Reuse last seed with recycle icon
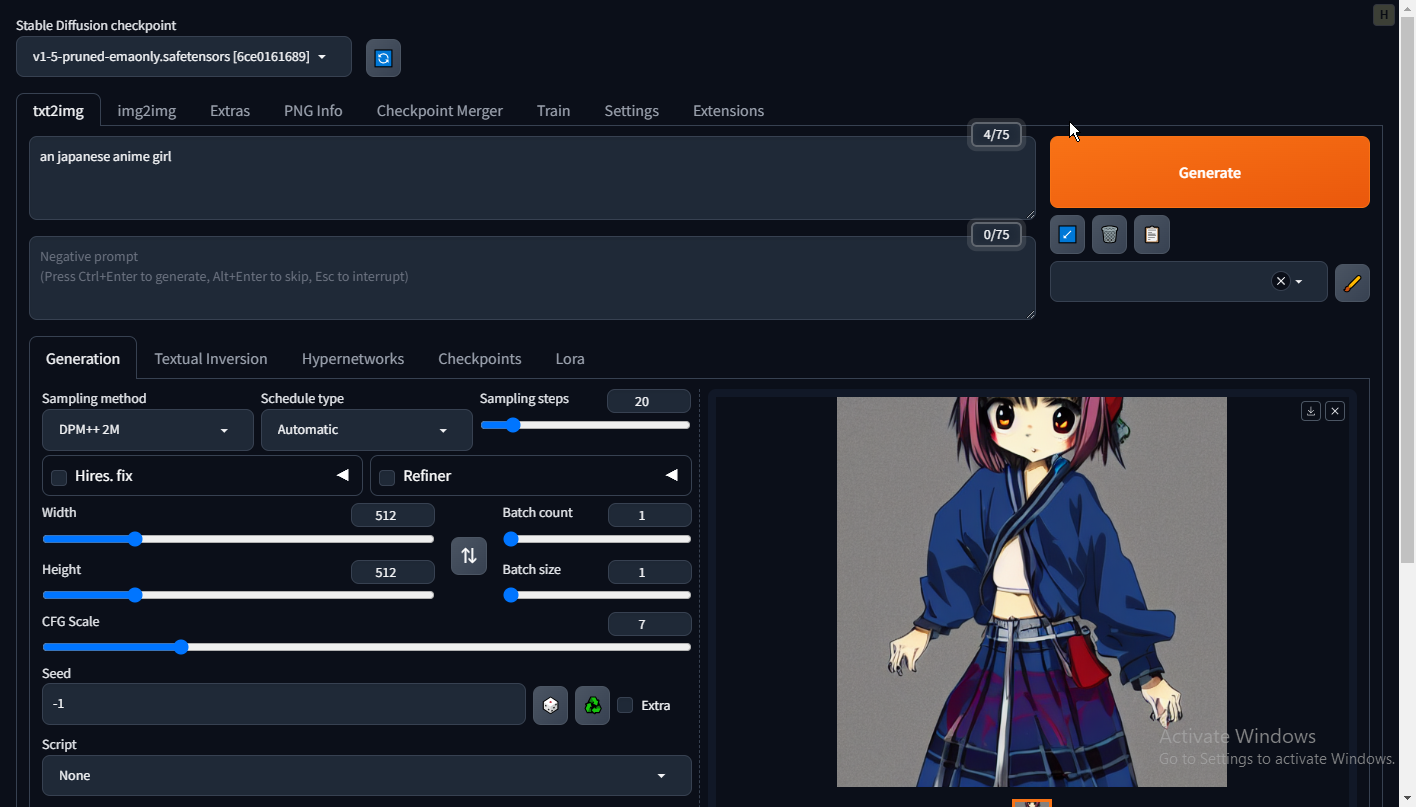Screen dimensions: 1416x807 [x=592, y=705]
